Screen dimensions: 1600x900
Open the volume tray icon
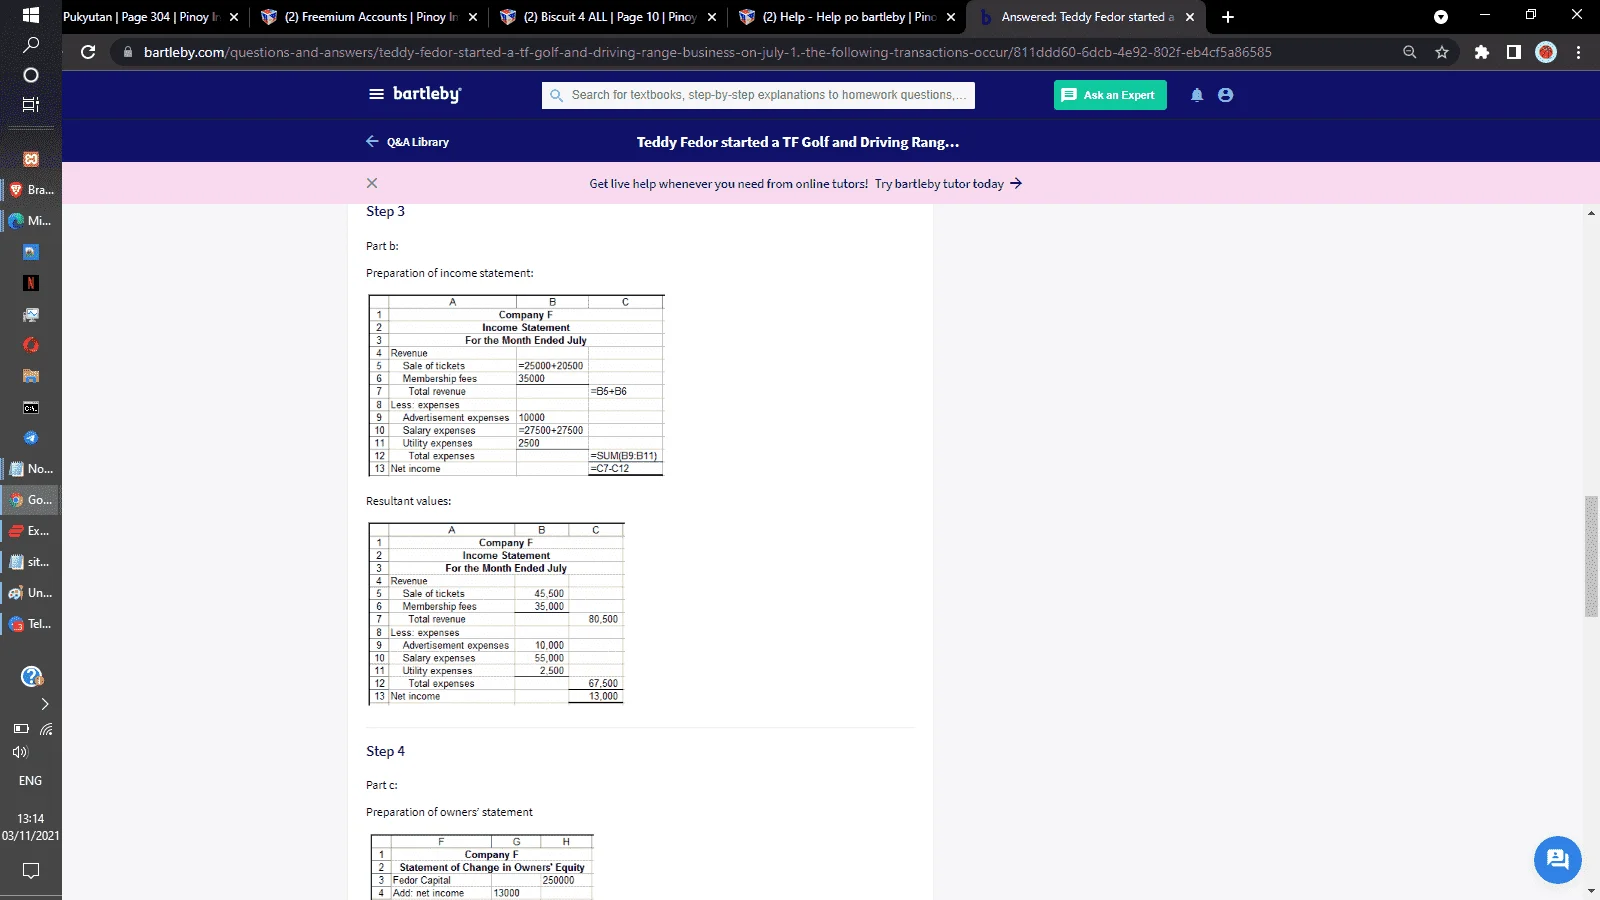(20, 752)
